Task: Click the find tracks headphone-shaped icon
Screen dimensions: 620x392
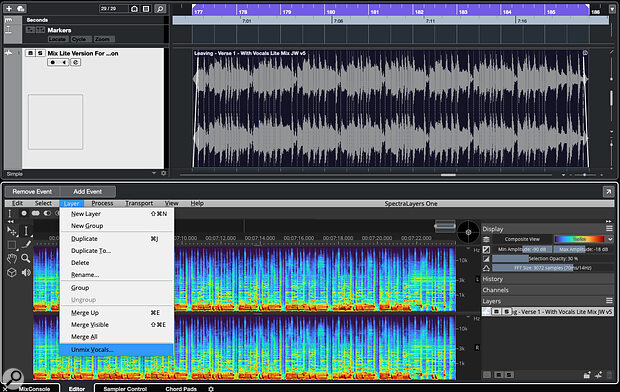Action: [134, 8]
